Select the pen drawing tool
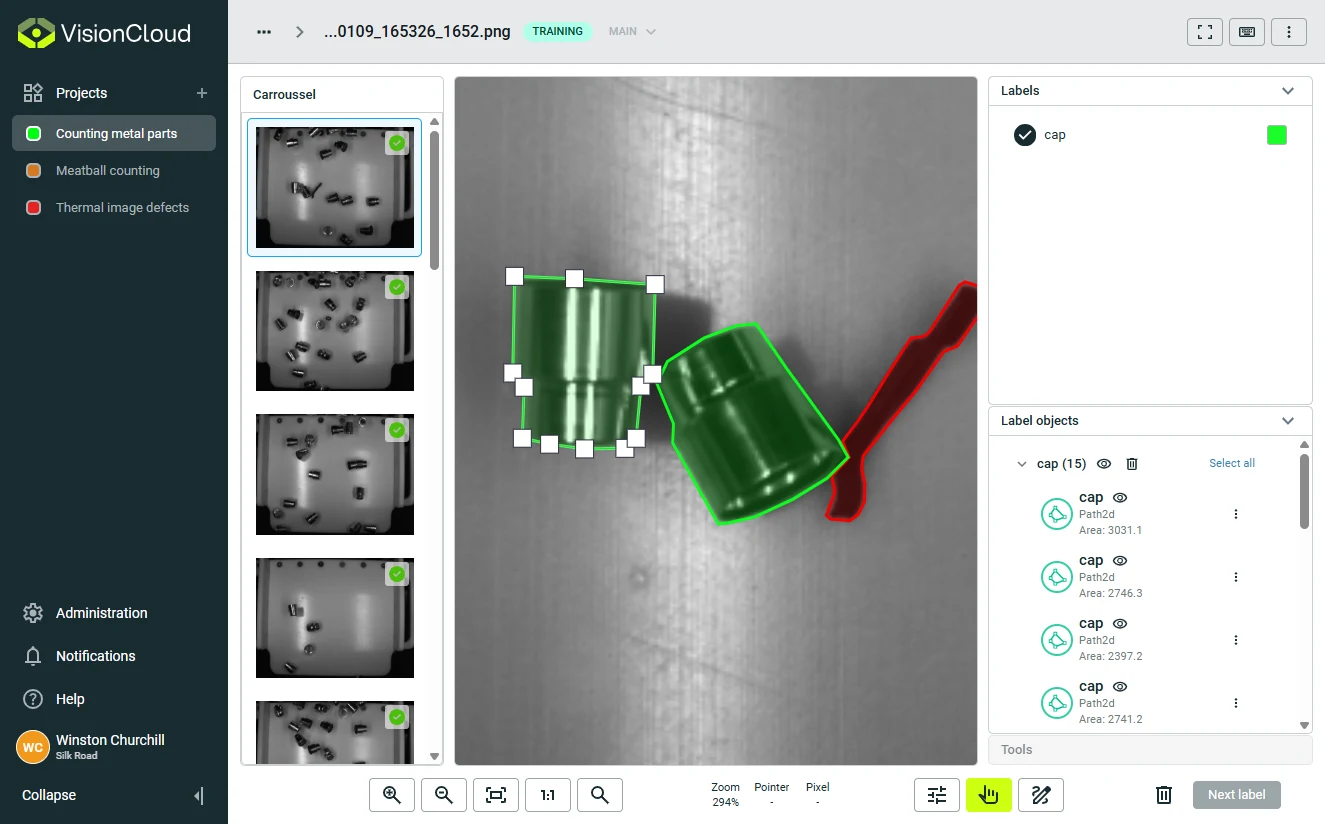Screen dimensions: 1325x824 [1041, 795]
